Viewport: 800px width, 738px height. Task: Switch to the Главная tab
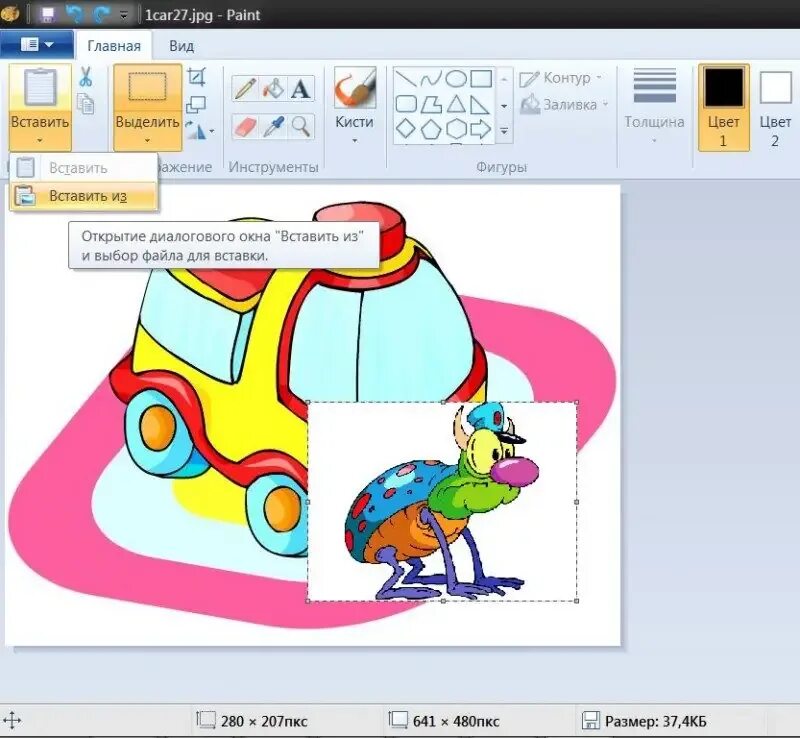[114, 46]
